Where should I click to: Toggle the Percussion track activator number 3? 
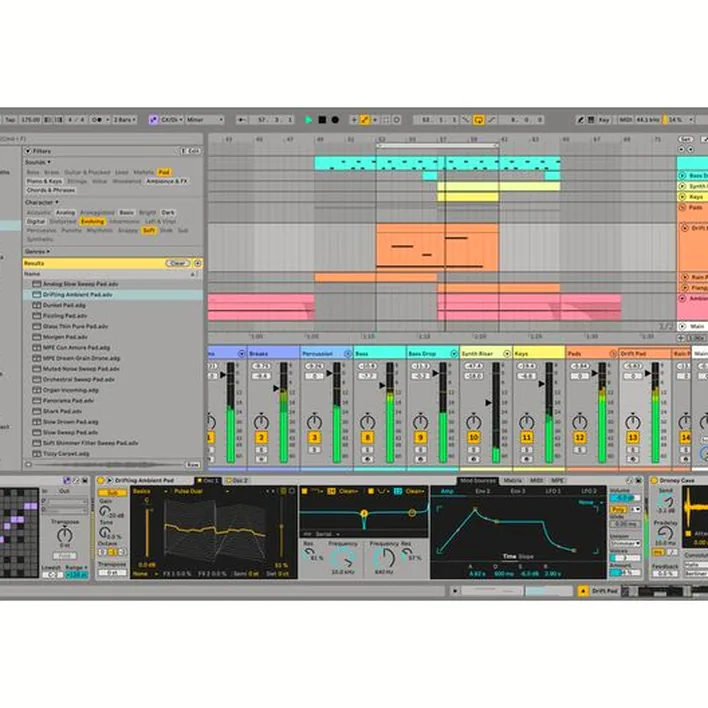point(314,437)
